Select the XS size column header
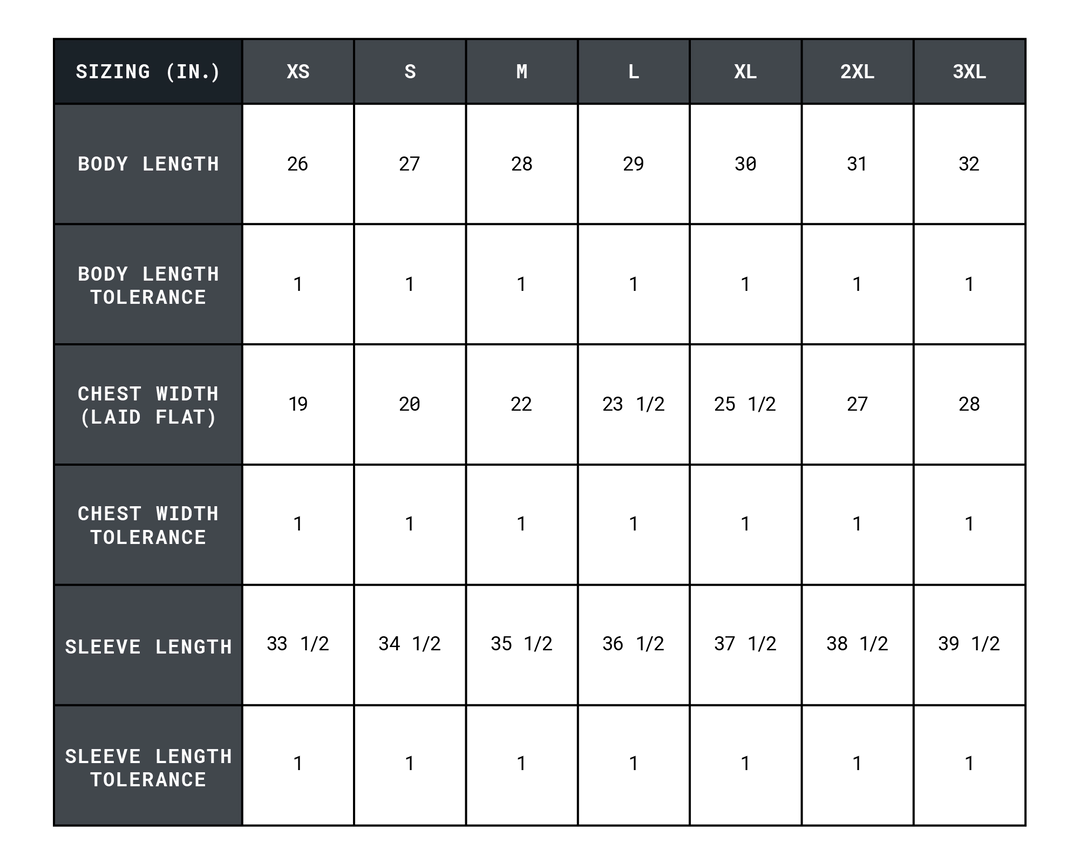This screenshot has height=864, width=1080. coord(298,72)
